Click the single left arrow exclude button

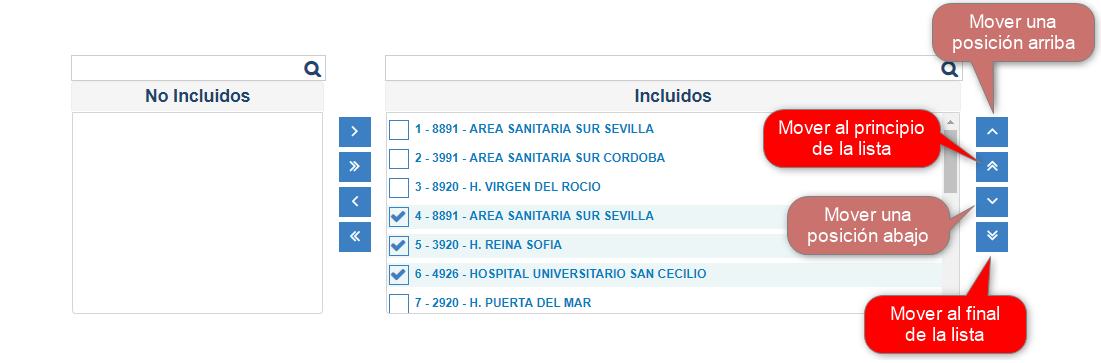click(x=355, y=202)
